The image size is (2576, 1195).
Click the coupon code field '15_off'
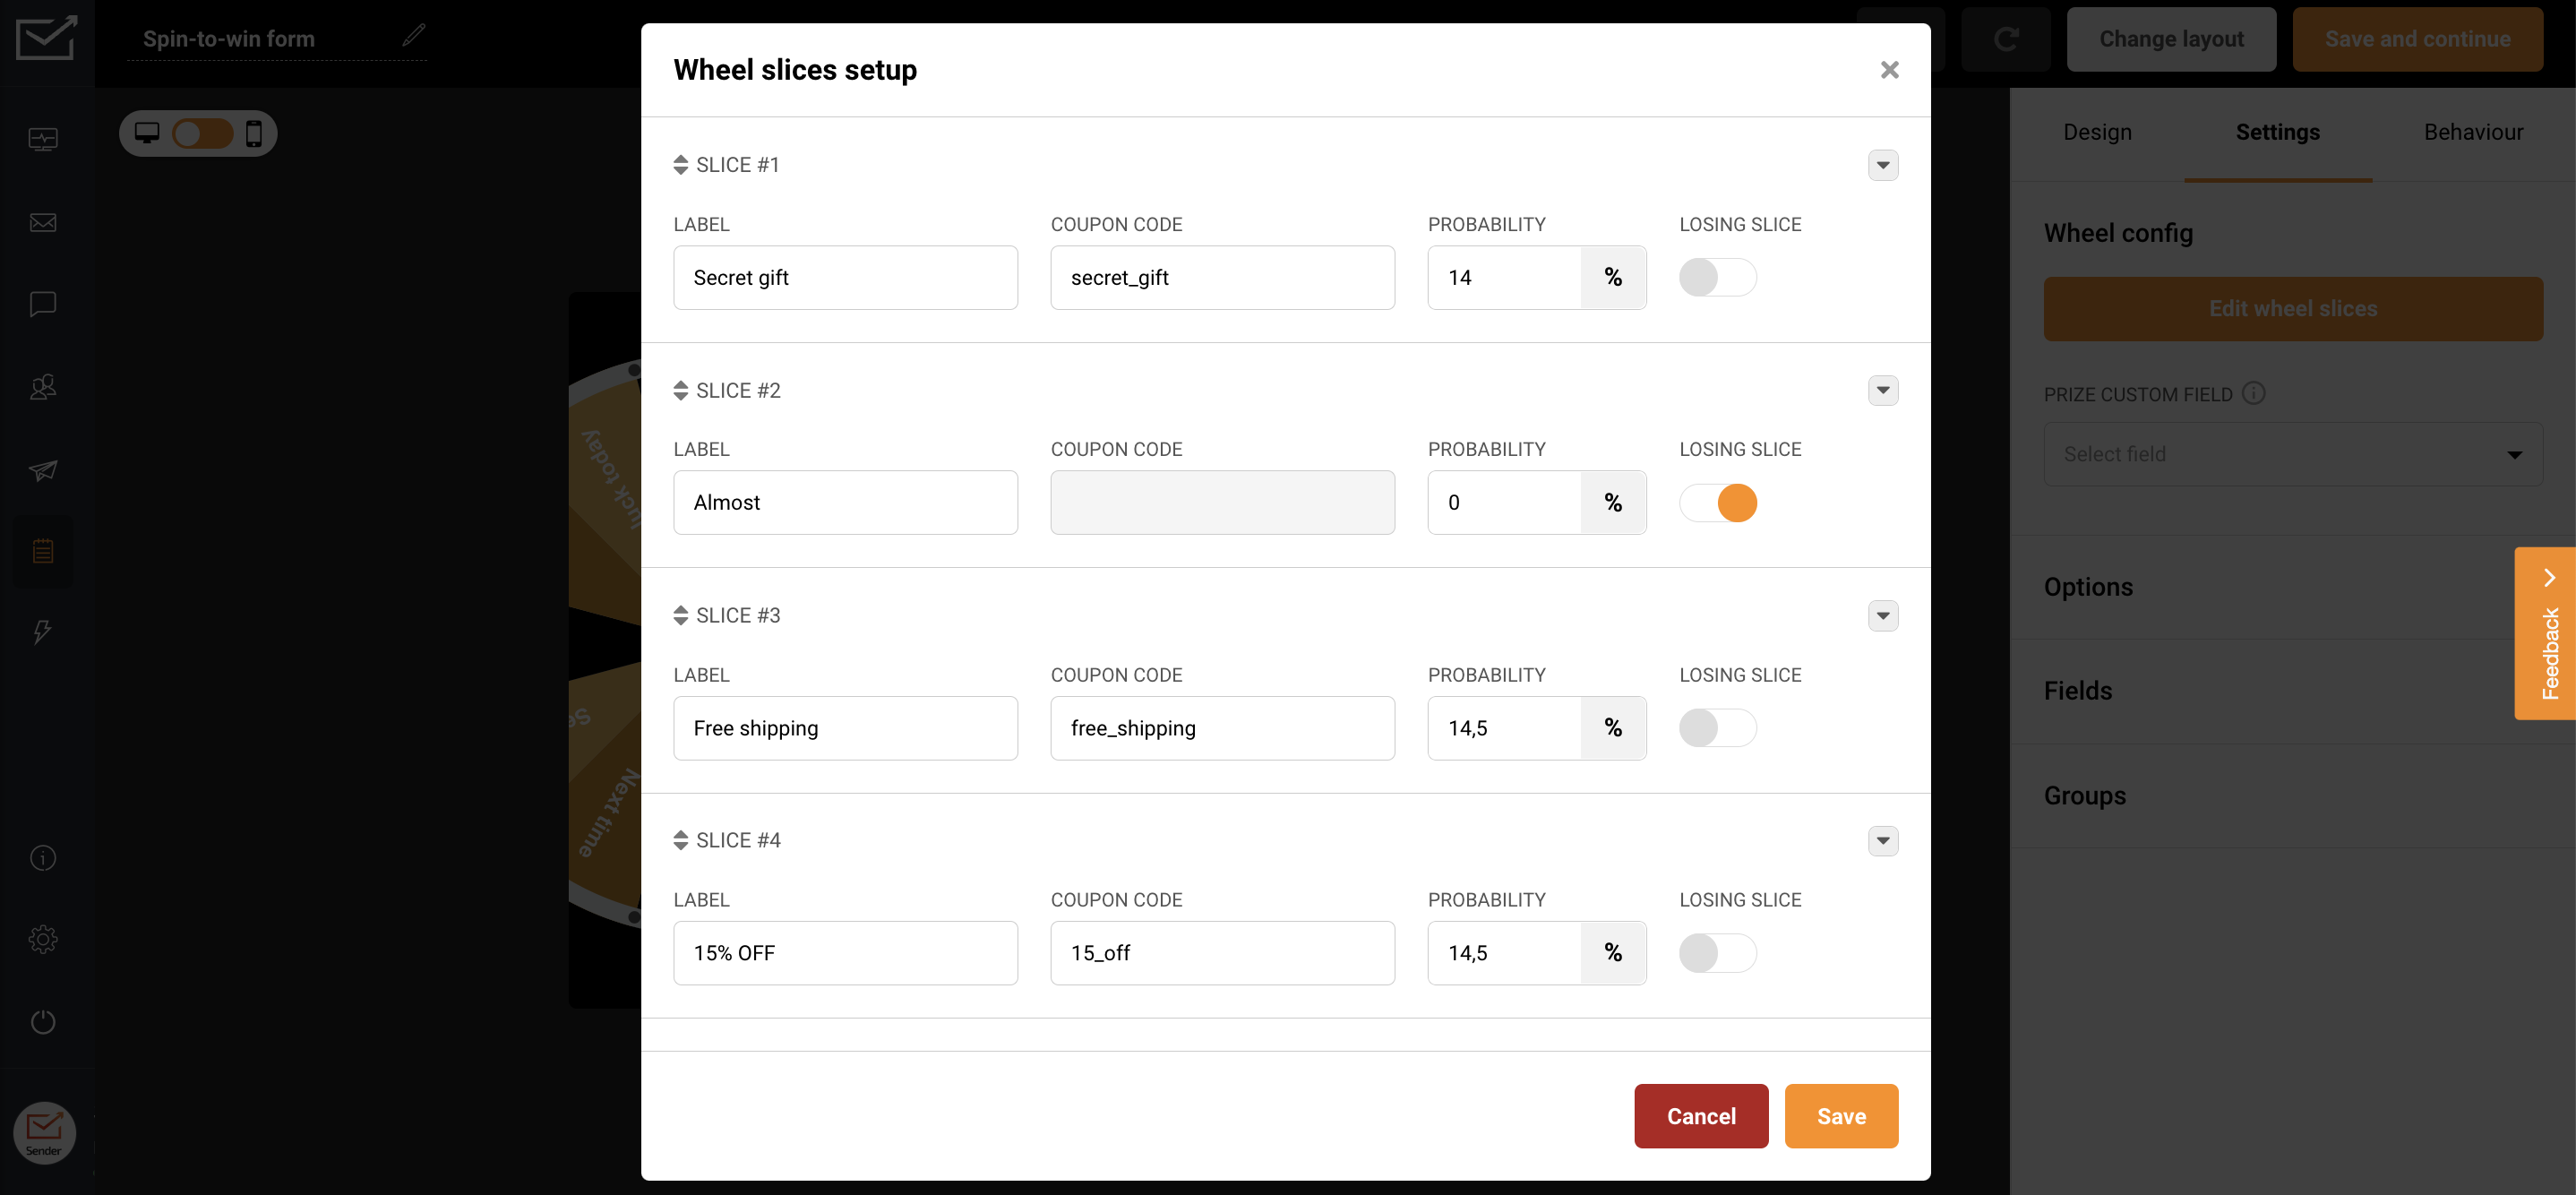click(1222, 953)
